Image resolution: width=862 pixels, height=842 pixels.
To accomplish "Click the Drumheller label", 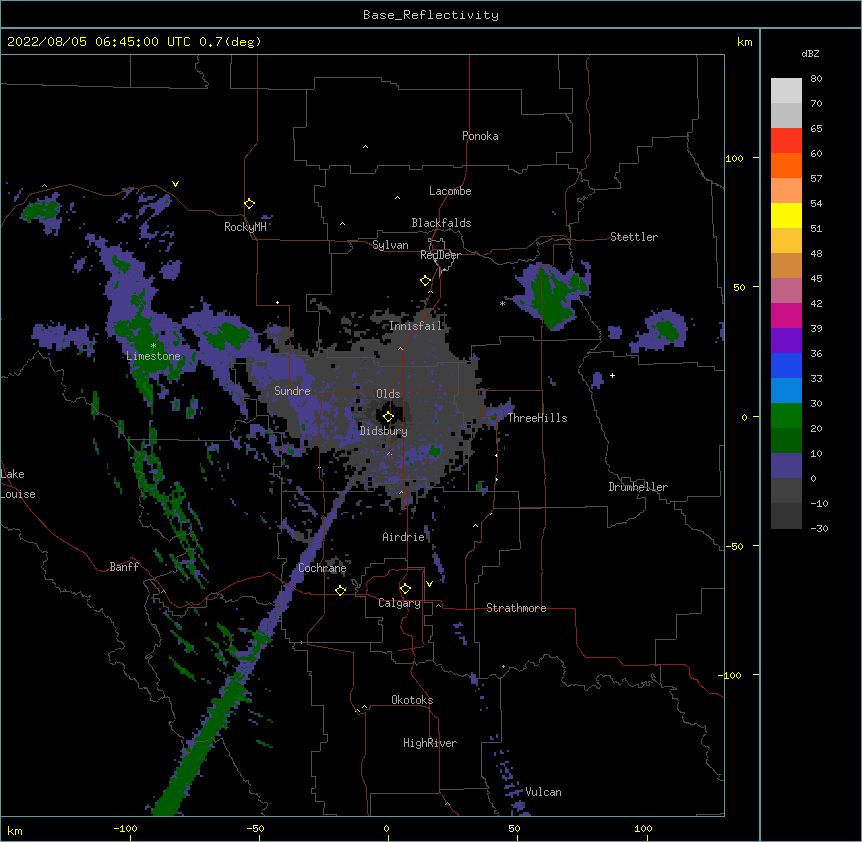I will pyautogui.click(x=638, y=487).
